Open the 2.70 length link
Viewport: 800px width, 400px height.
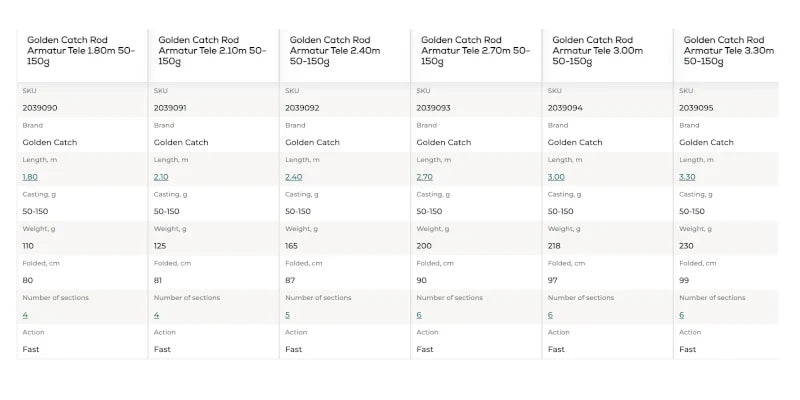tap(424, 177)
